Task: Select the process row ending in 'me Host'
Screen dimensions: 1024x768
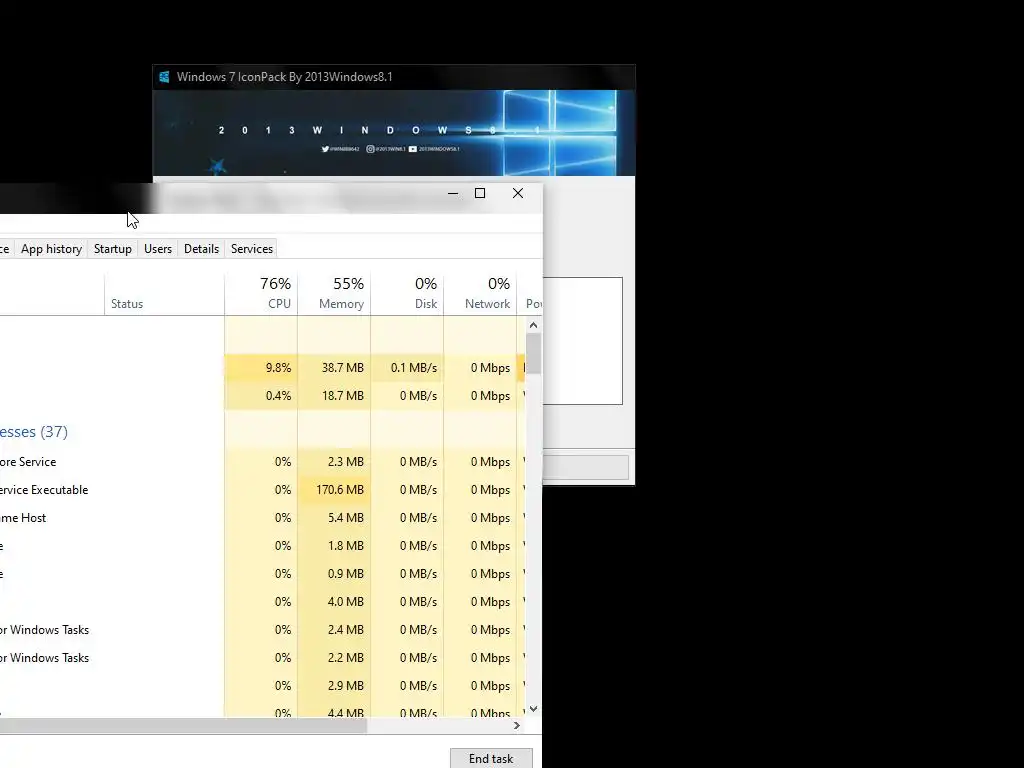Action: 261,518
